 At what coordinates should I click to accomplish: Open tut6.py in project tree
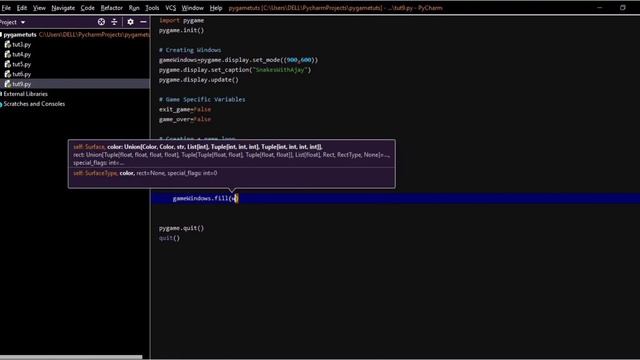pos(22,74)
